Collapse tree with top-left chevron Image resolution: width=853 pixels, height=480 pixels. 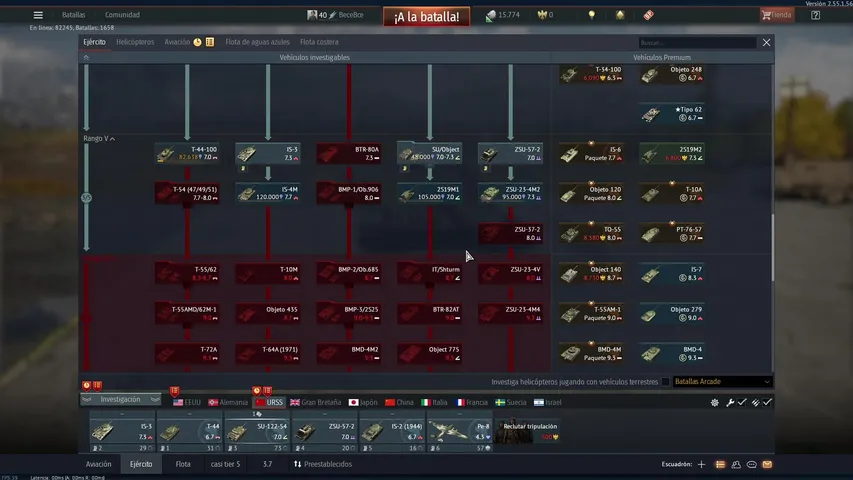tap(86, 57)
